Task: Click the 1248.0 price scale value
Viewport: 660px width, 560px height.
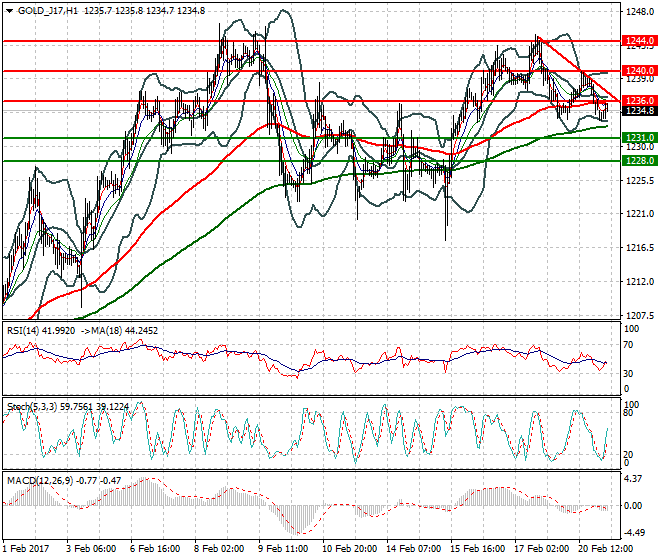Action: tap(640, 12)
